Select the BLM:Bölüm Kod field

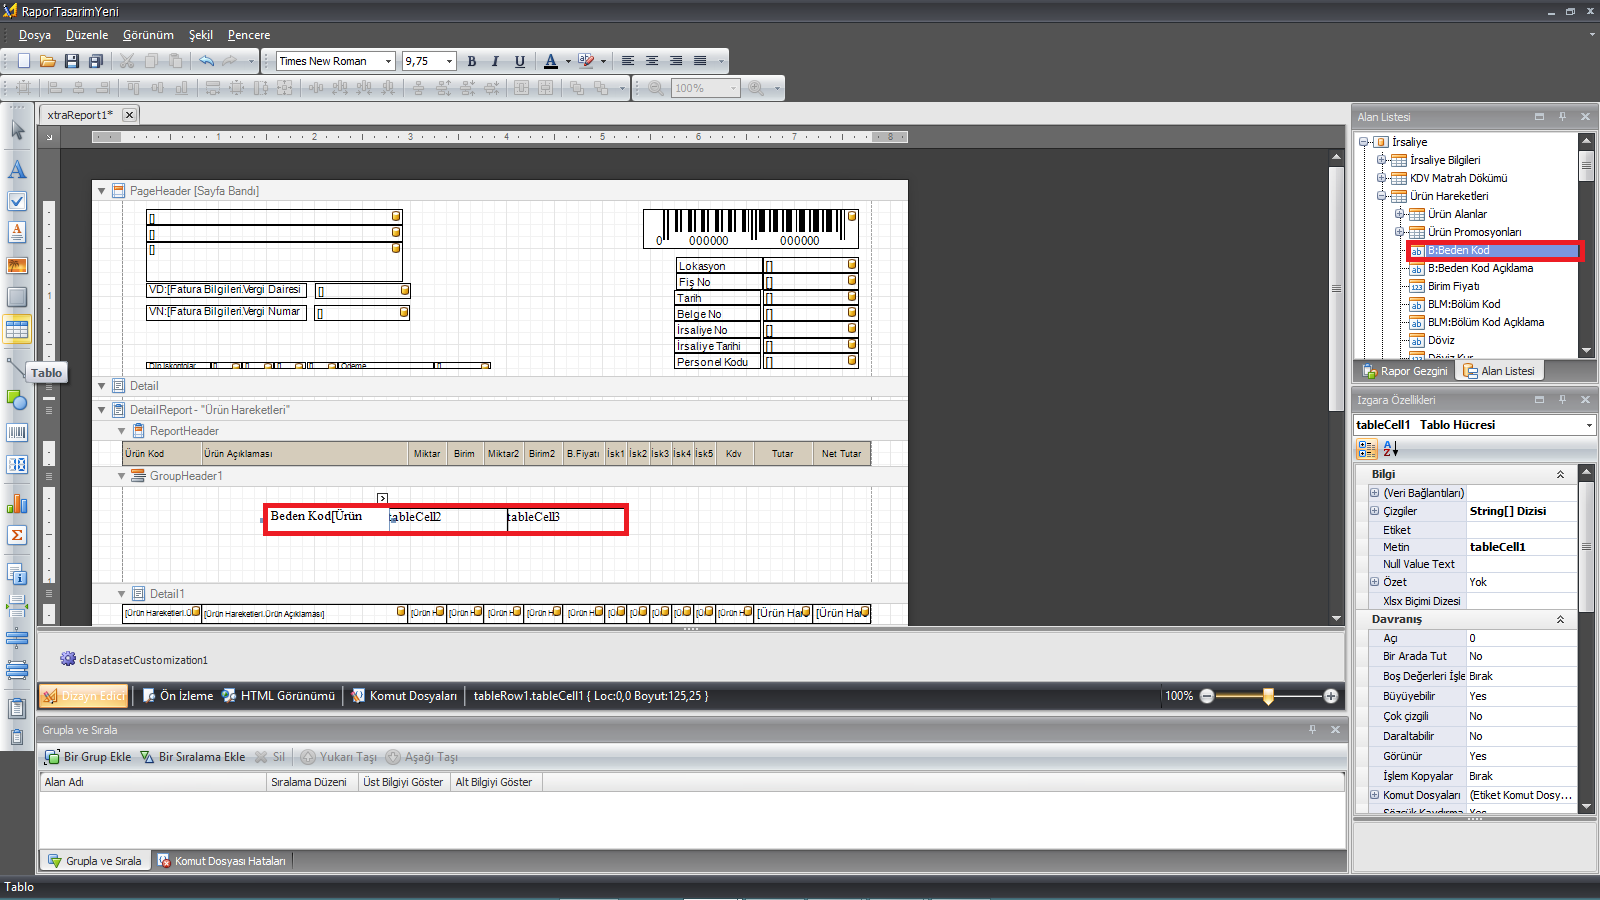tap(1463, 304)
